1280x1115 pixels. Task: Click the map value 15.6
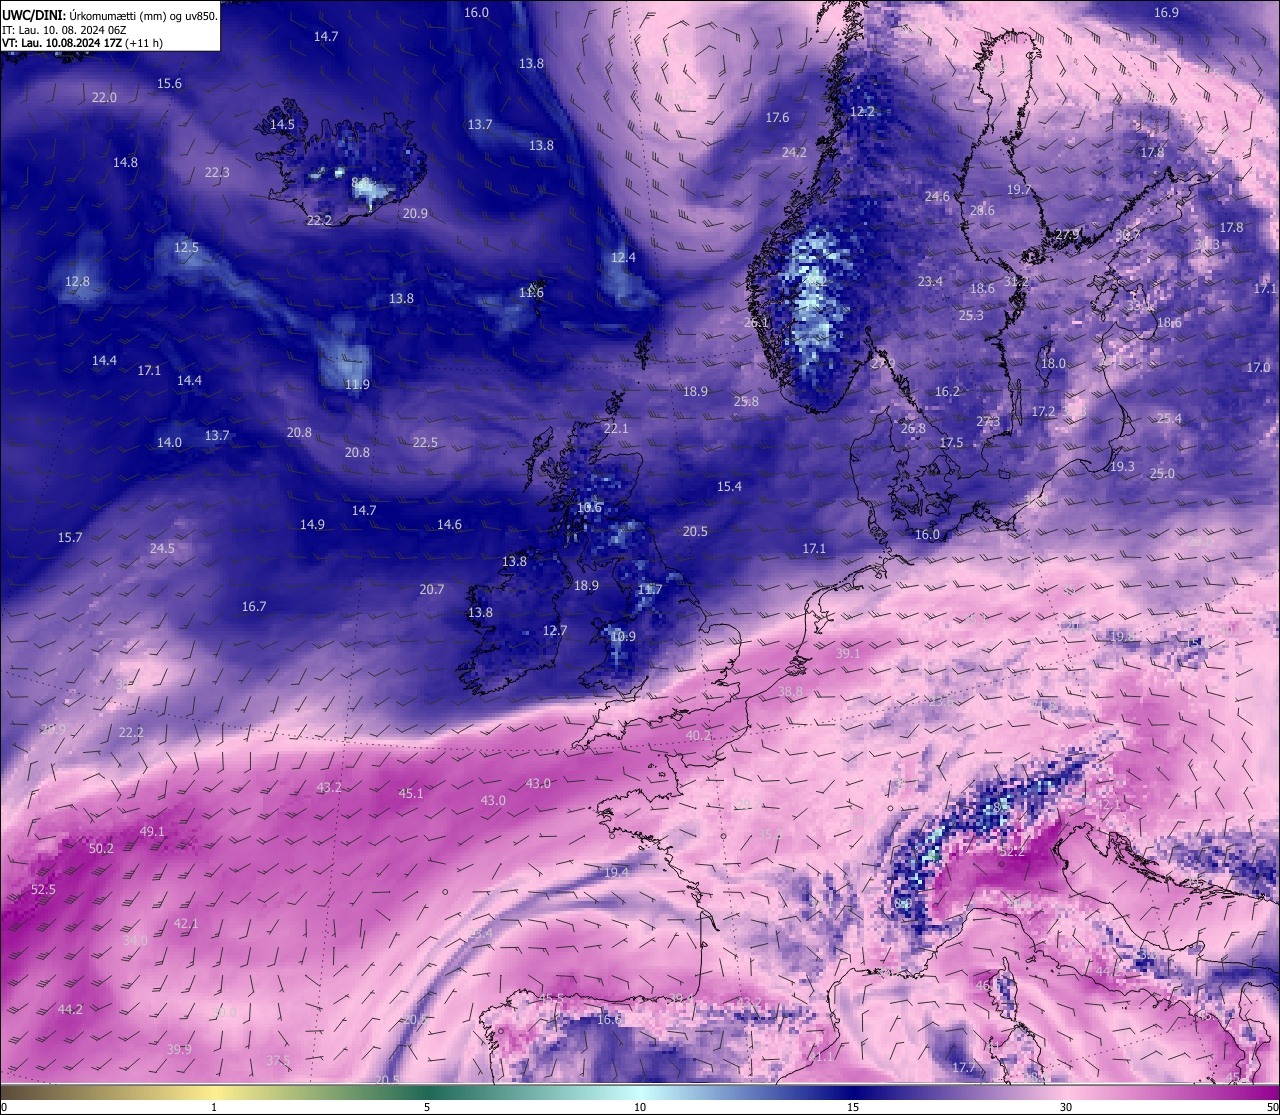point(170,84)
